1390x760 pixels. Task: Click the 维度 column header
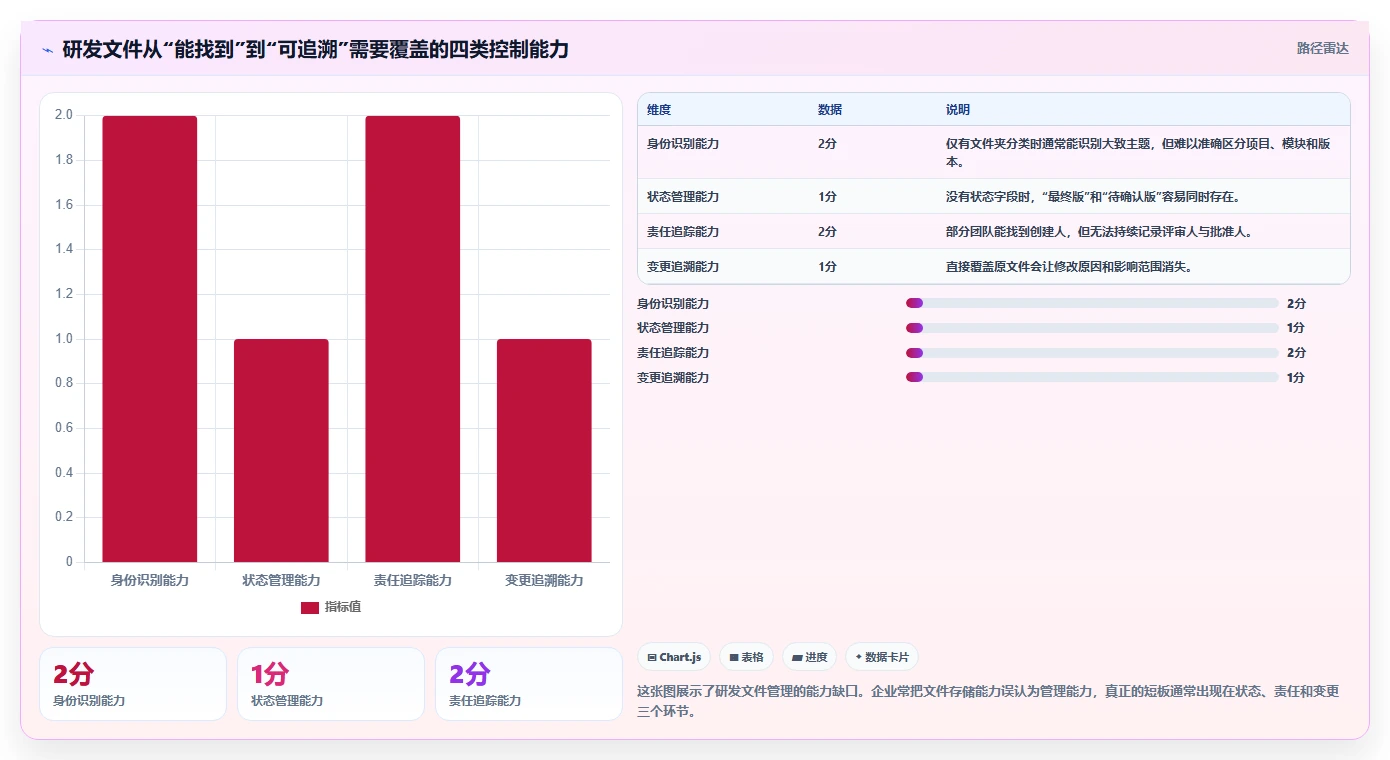click(x=659, y=109)
